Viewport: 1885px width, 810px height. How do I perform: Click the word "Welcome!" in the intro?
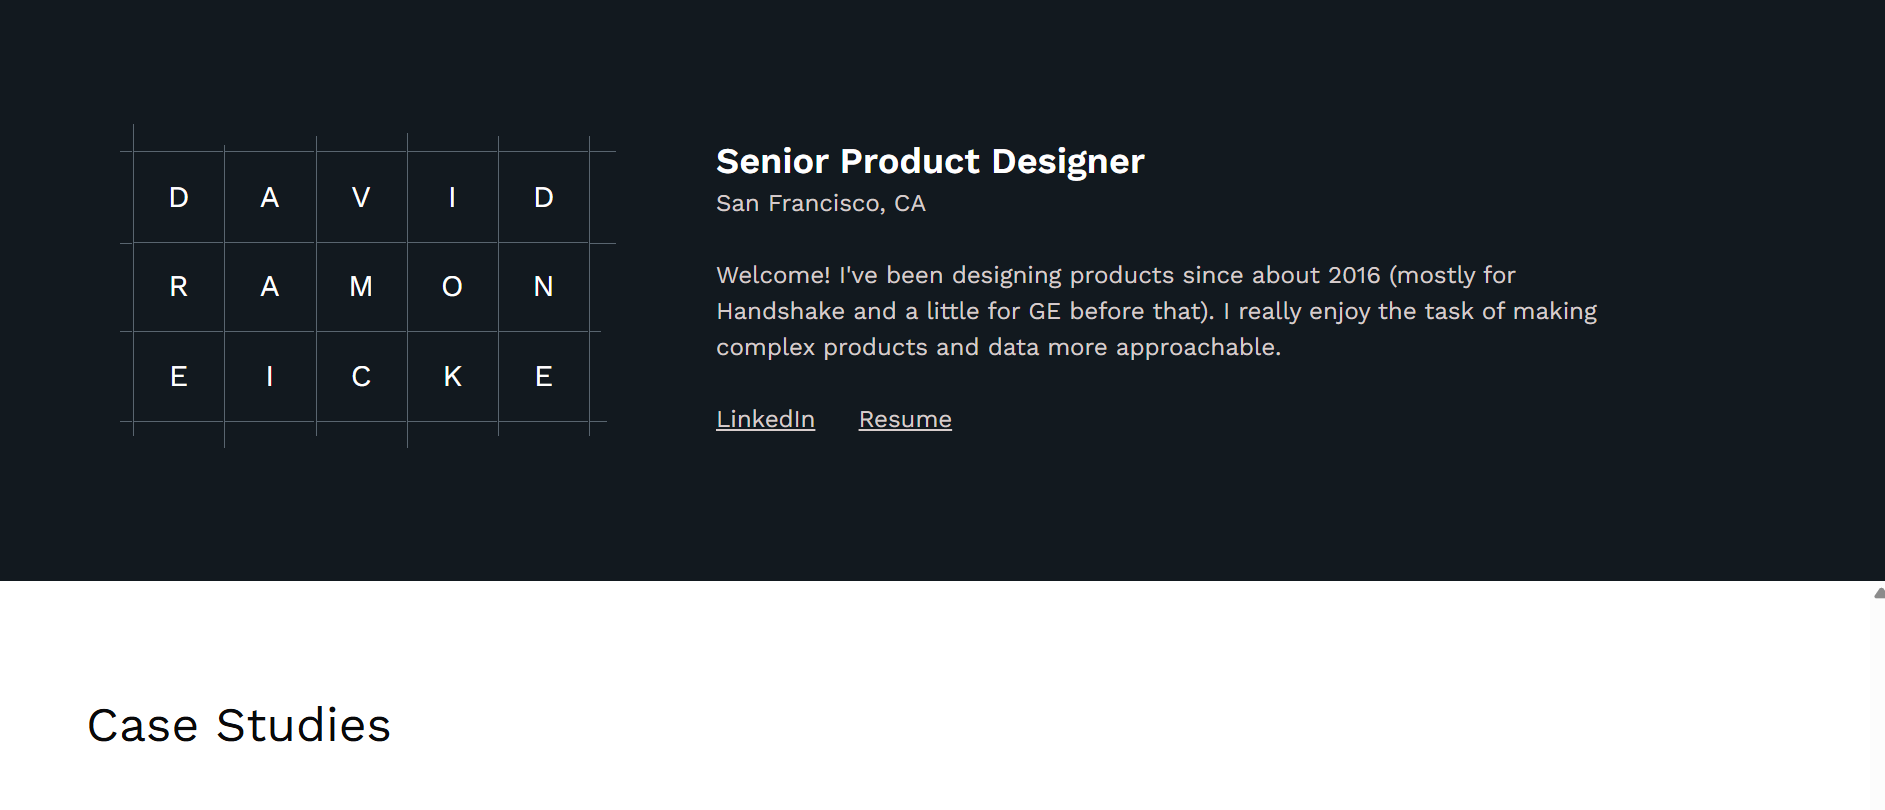[773, 275]
